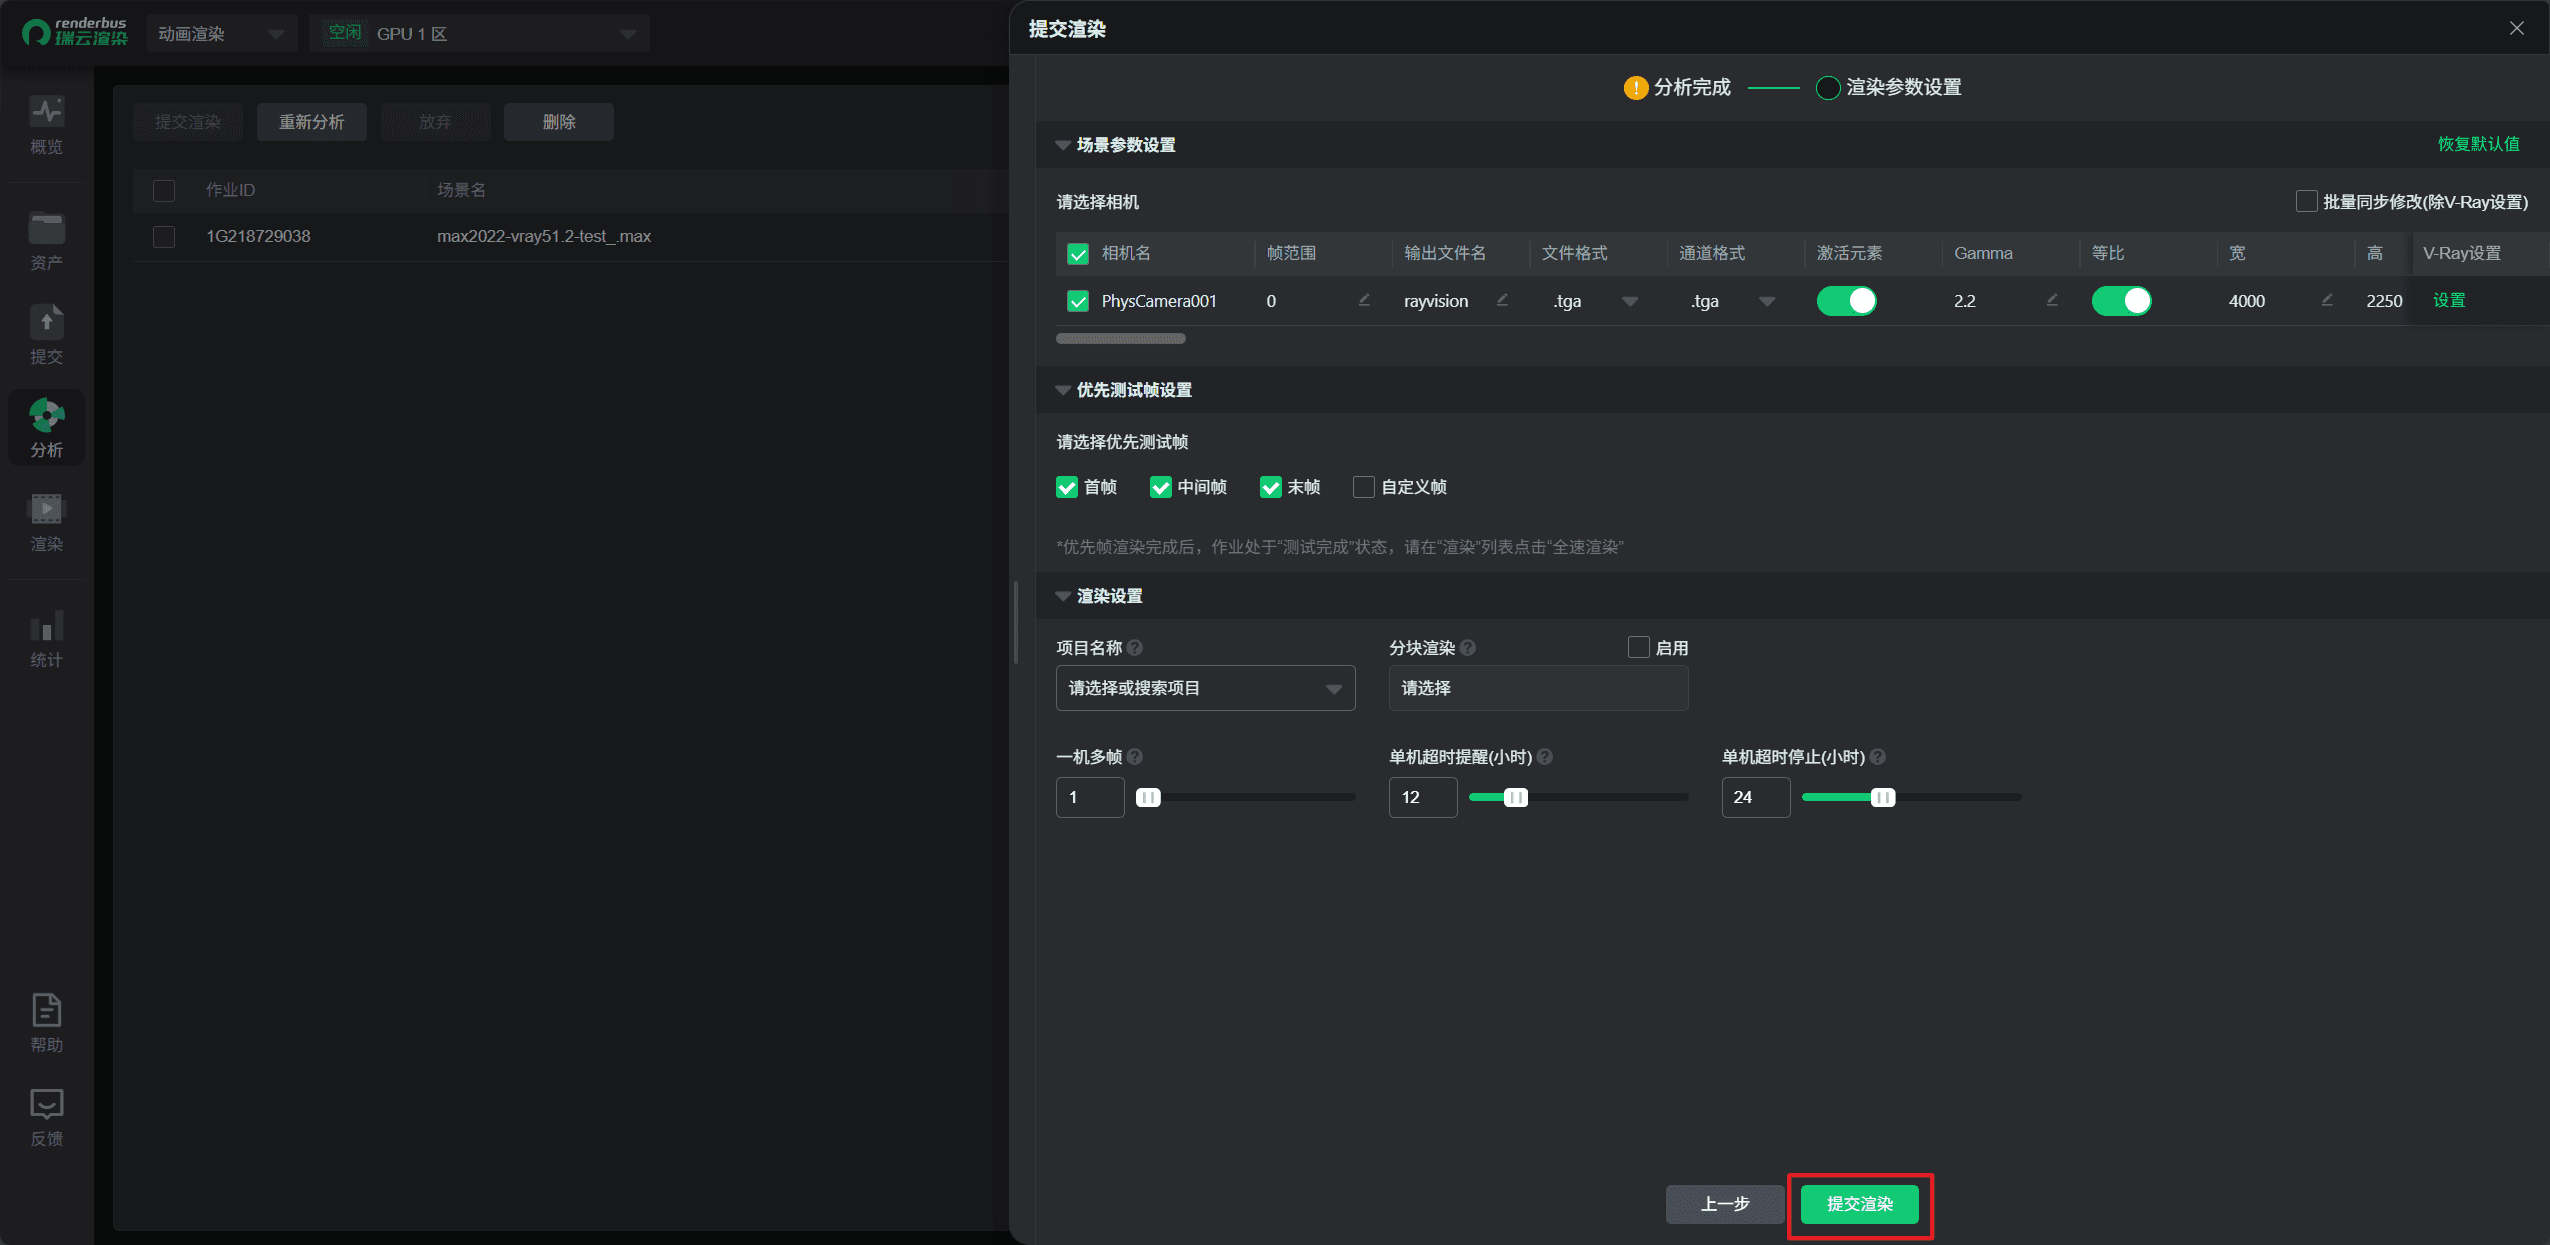
Task: Collapse the 优先测试帧设置 section
Action: pyautogui.click(x=1063, y=390)
